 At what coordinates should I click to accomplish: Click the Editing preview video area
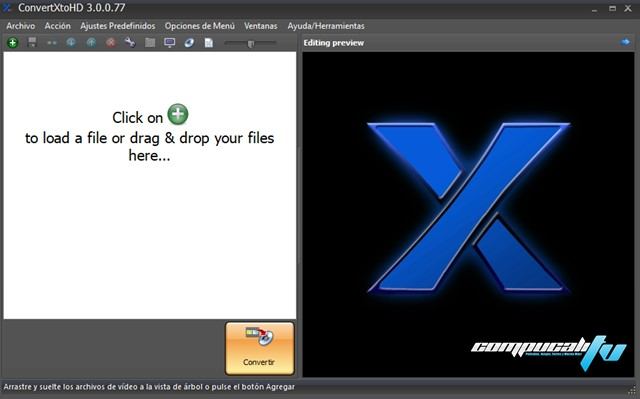pos(468,214)
